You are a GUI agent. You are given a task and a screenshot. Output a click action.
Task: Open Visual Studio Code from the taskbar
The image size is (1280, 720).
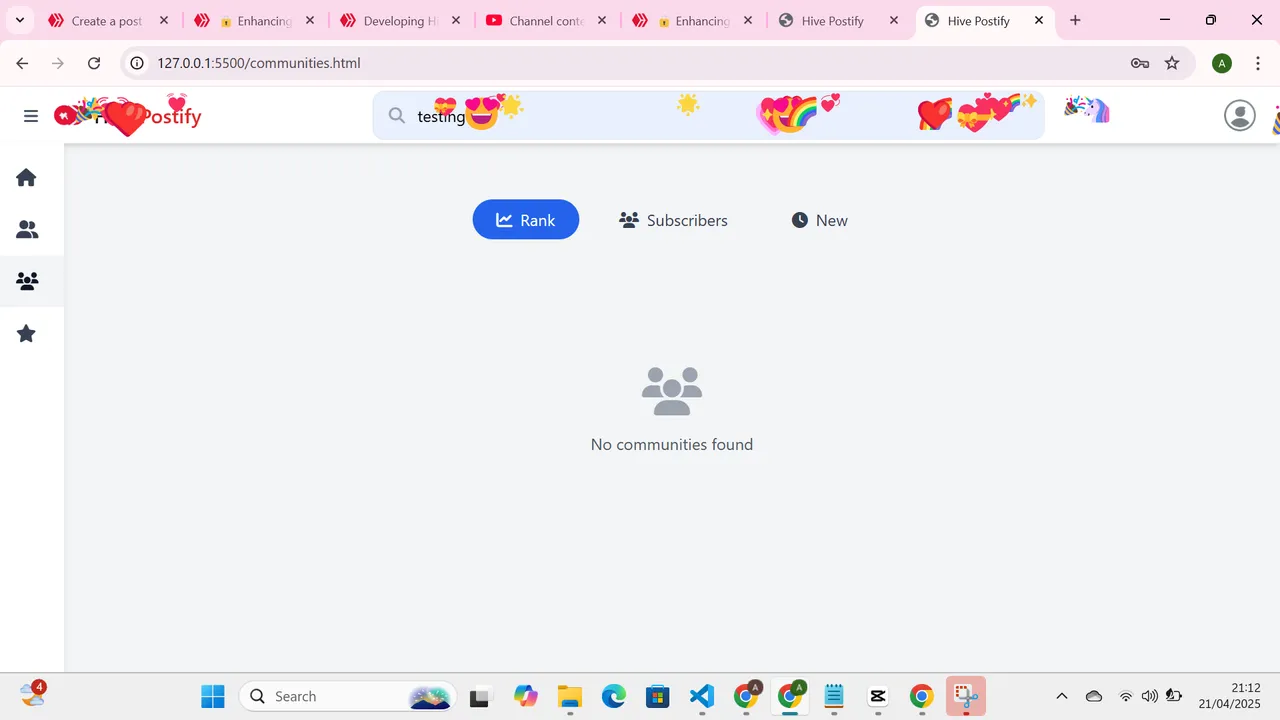click(x=702, y=696)
